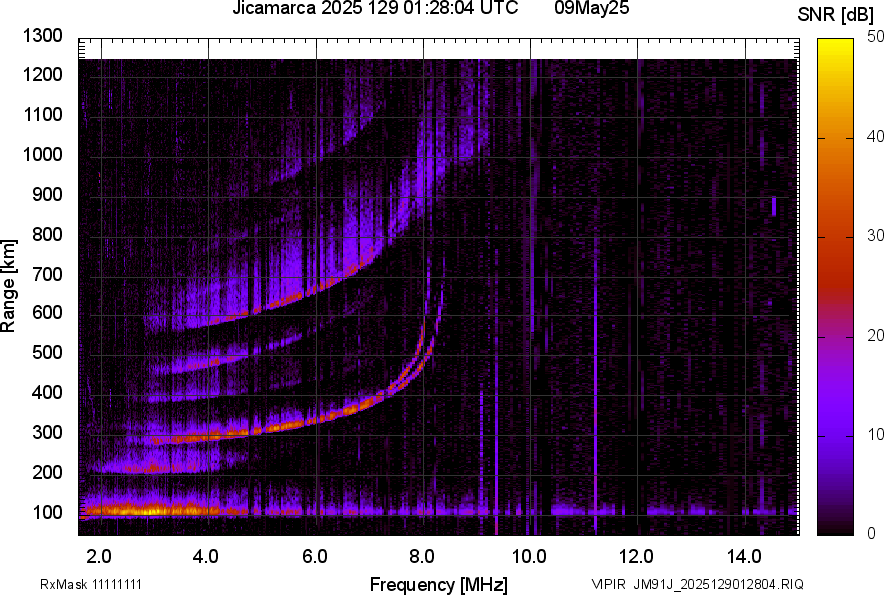Viewport: 884px width, 595px height.
Task: Click colorbar tick label '40'
Action: 875,137
